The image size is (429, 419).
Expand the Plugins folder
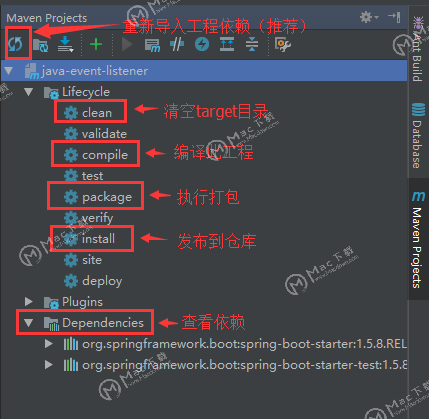pos(29,301)
